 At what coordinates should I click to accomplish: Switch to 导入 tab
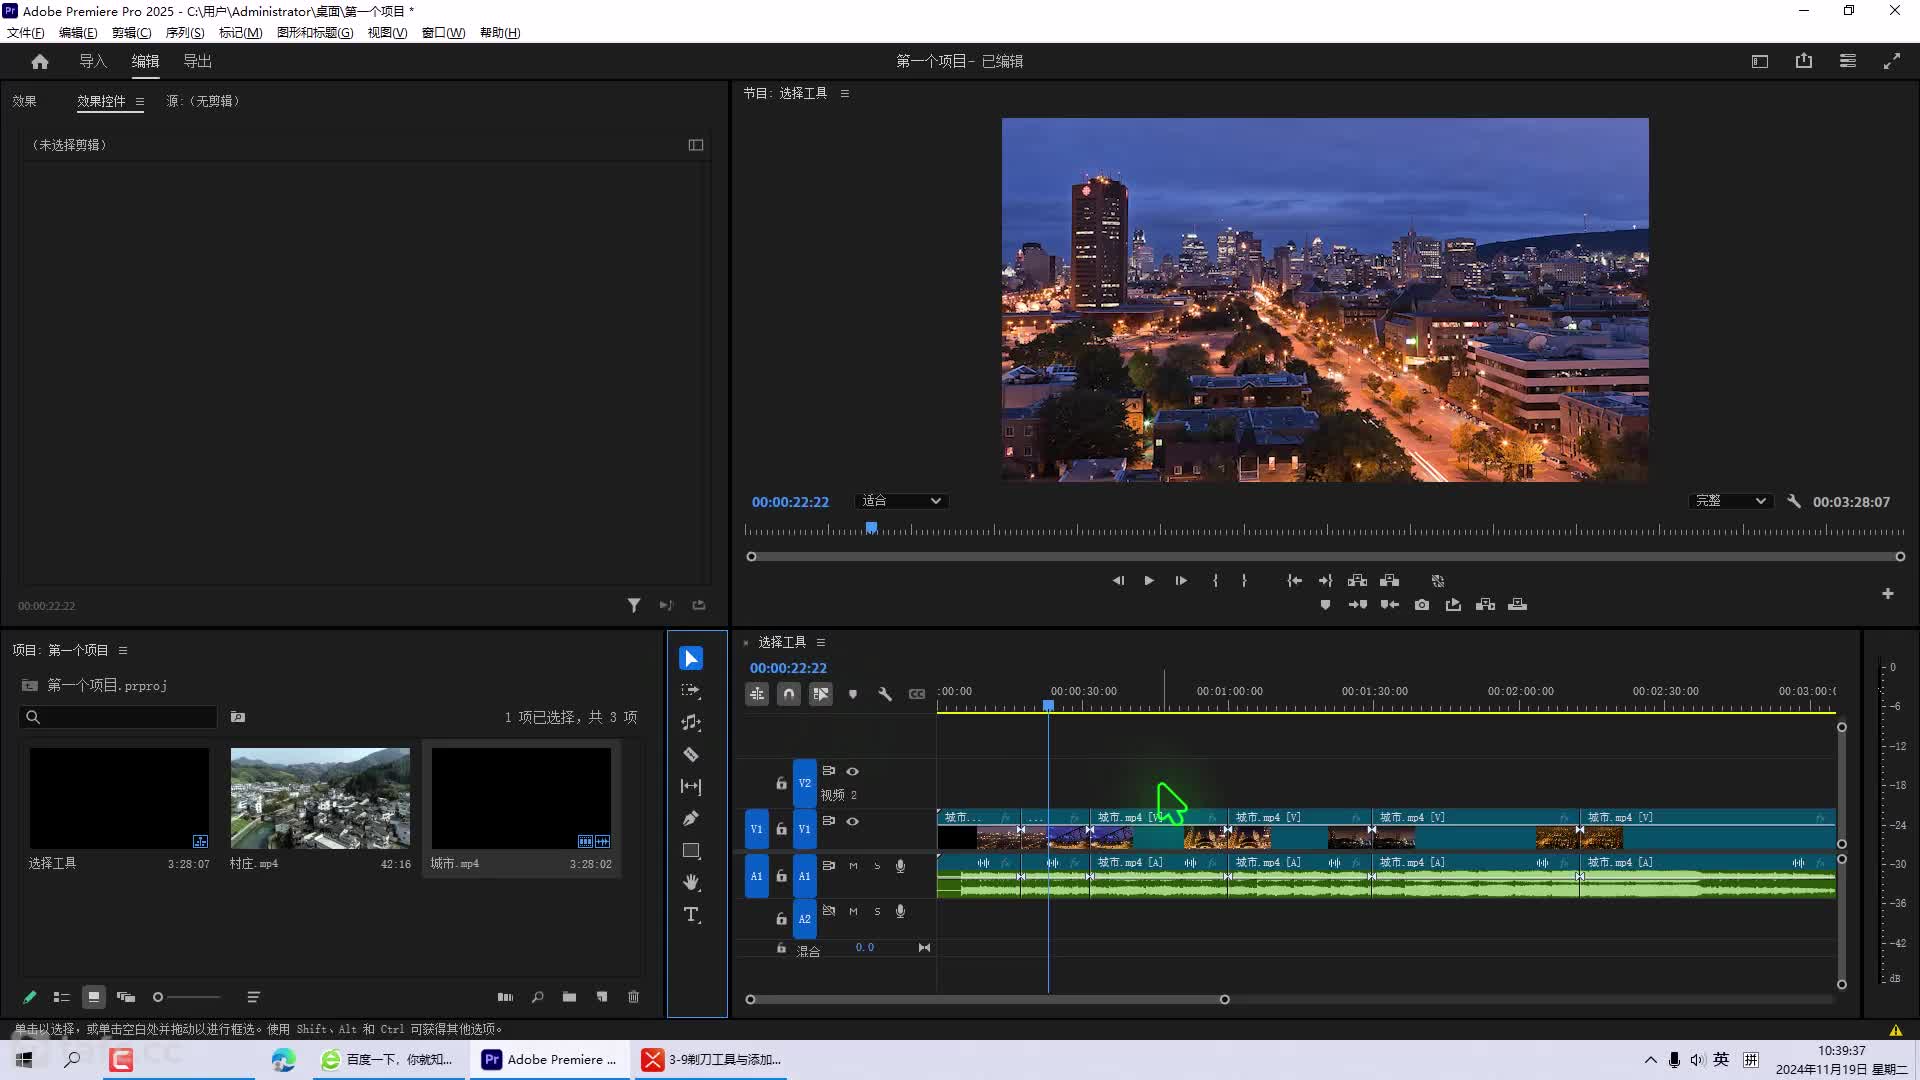coord(93,61)
